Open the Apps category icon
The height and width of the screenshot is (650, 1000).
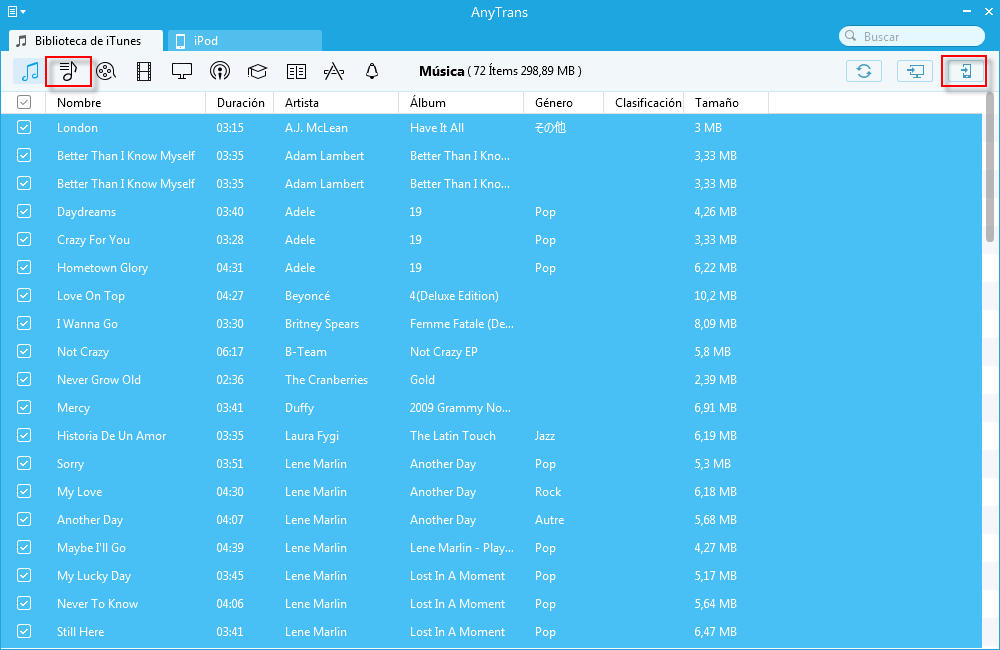(334, 71)
